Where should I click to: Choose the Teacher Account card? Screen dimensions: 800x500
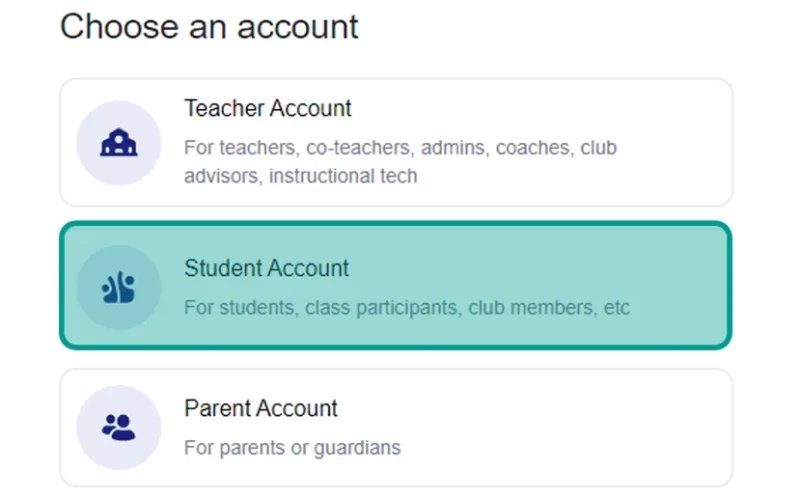(x=396, y=142)
